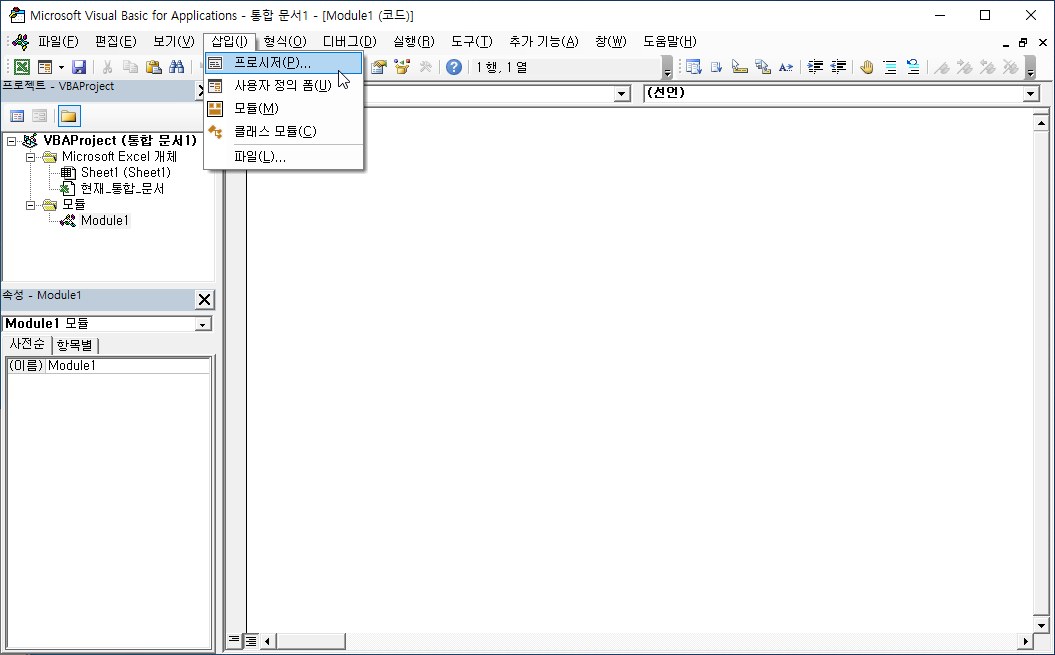Click the (이름) Module1 value field

coord(128,366)
